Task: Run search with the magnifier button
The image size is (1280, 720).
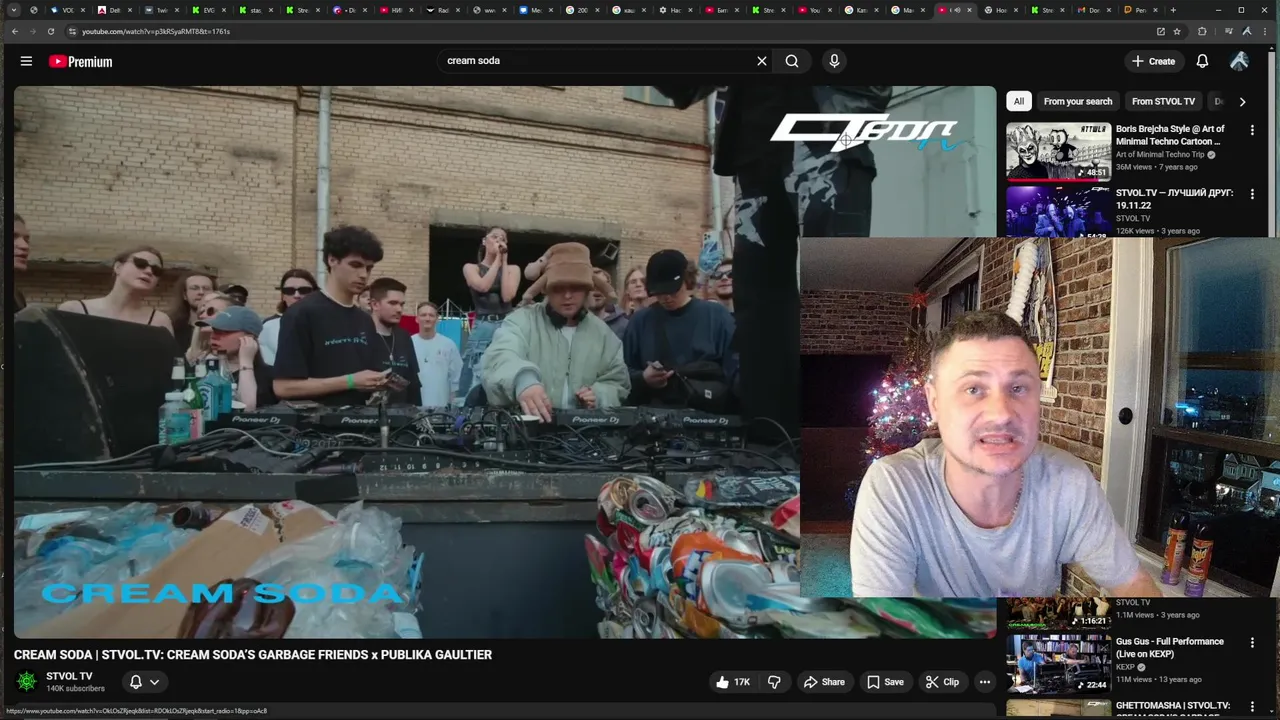Action: point(792,61)
